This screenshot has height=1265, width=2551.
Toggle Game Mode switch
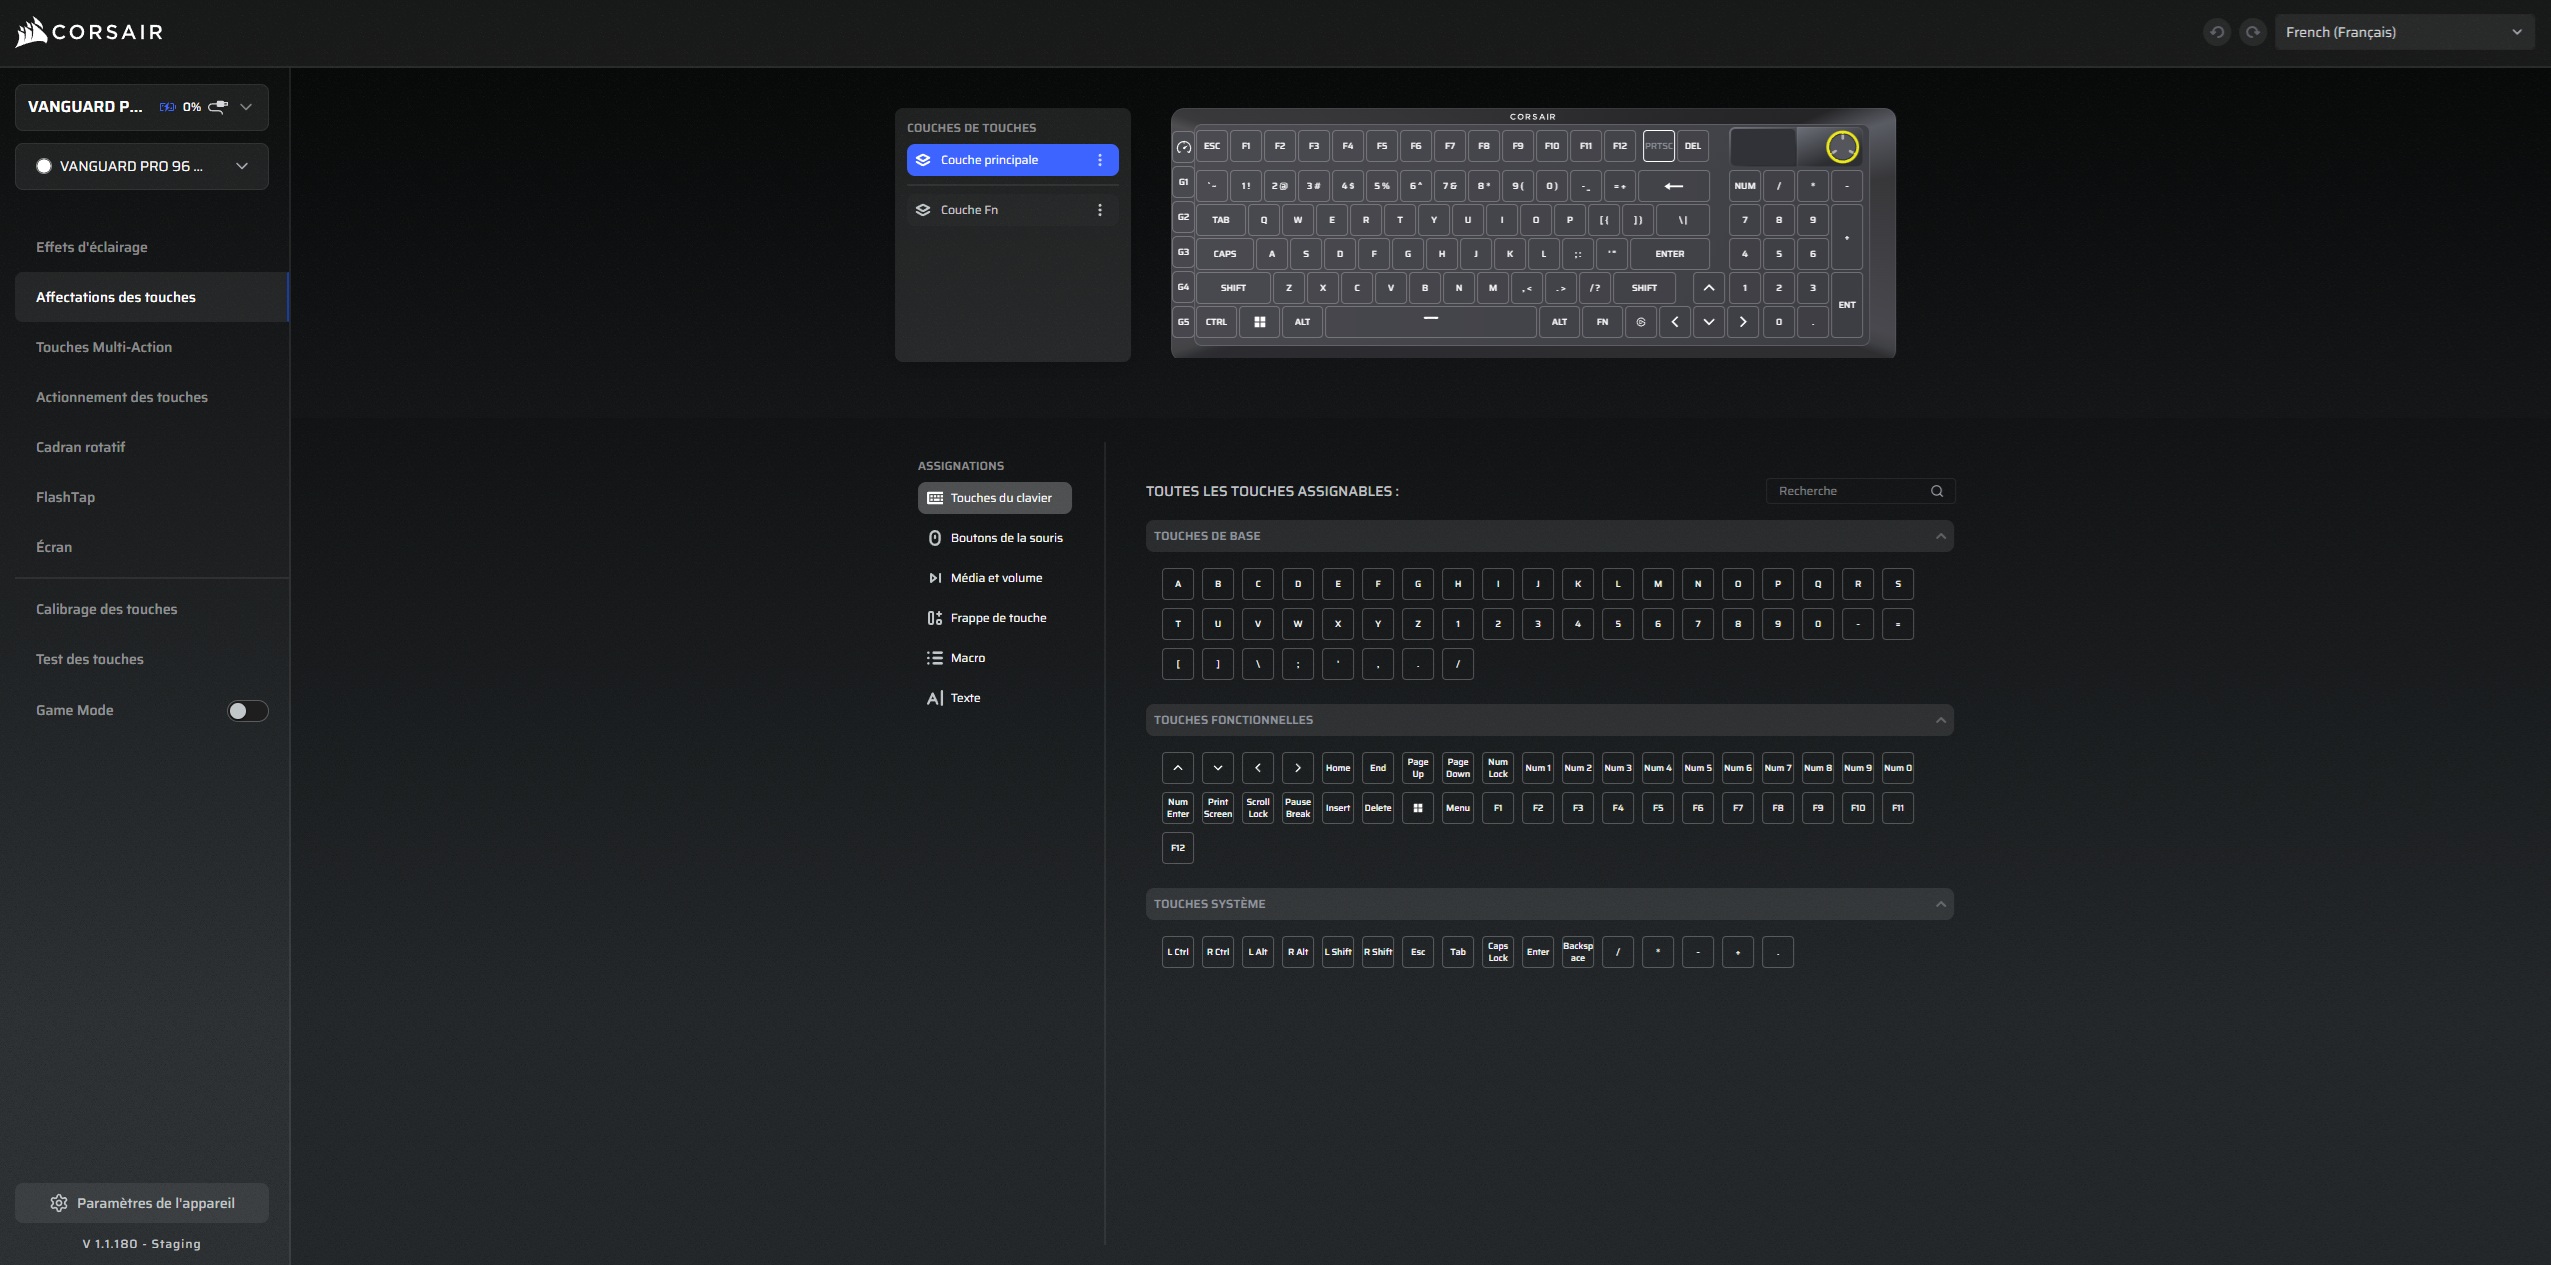tap(247, 711)
